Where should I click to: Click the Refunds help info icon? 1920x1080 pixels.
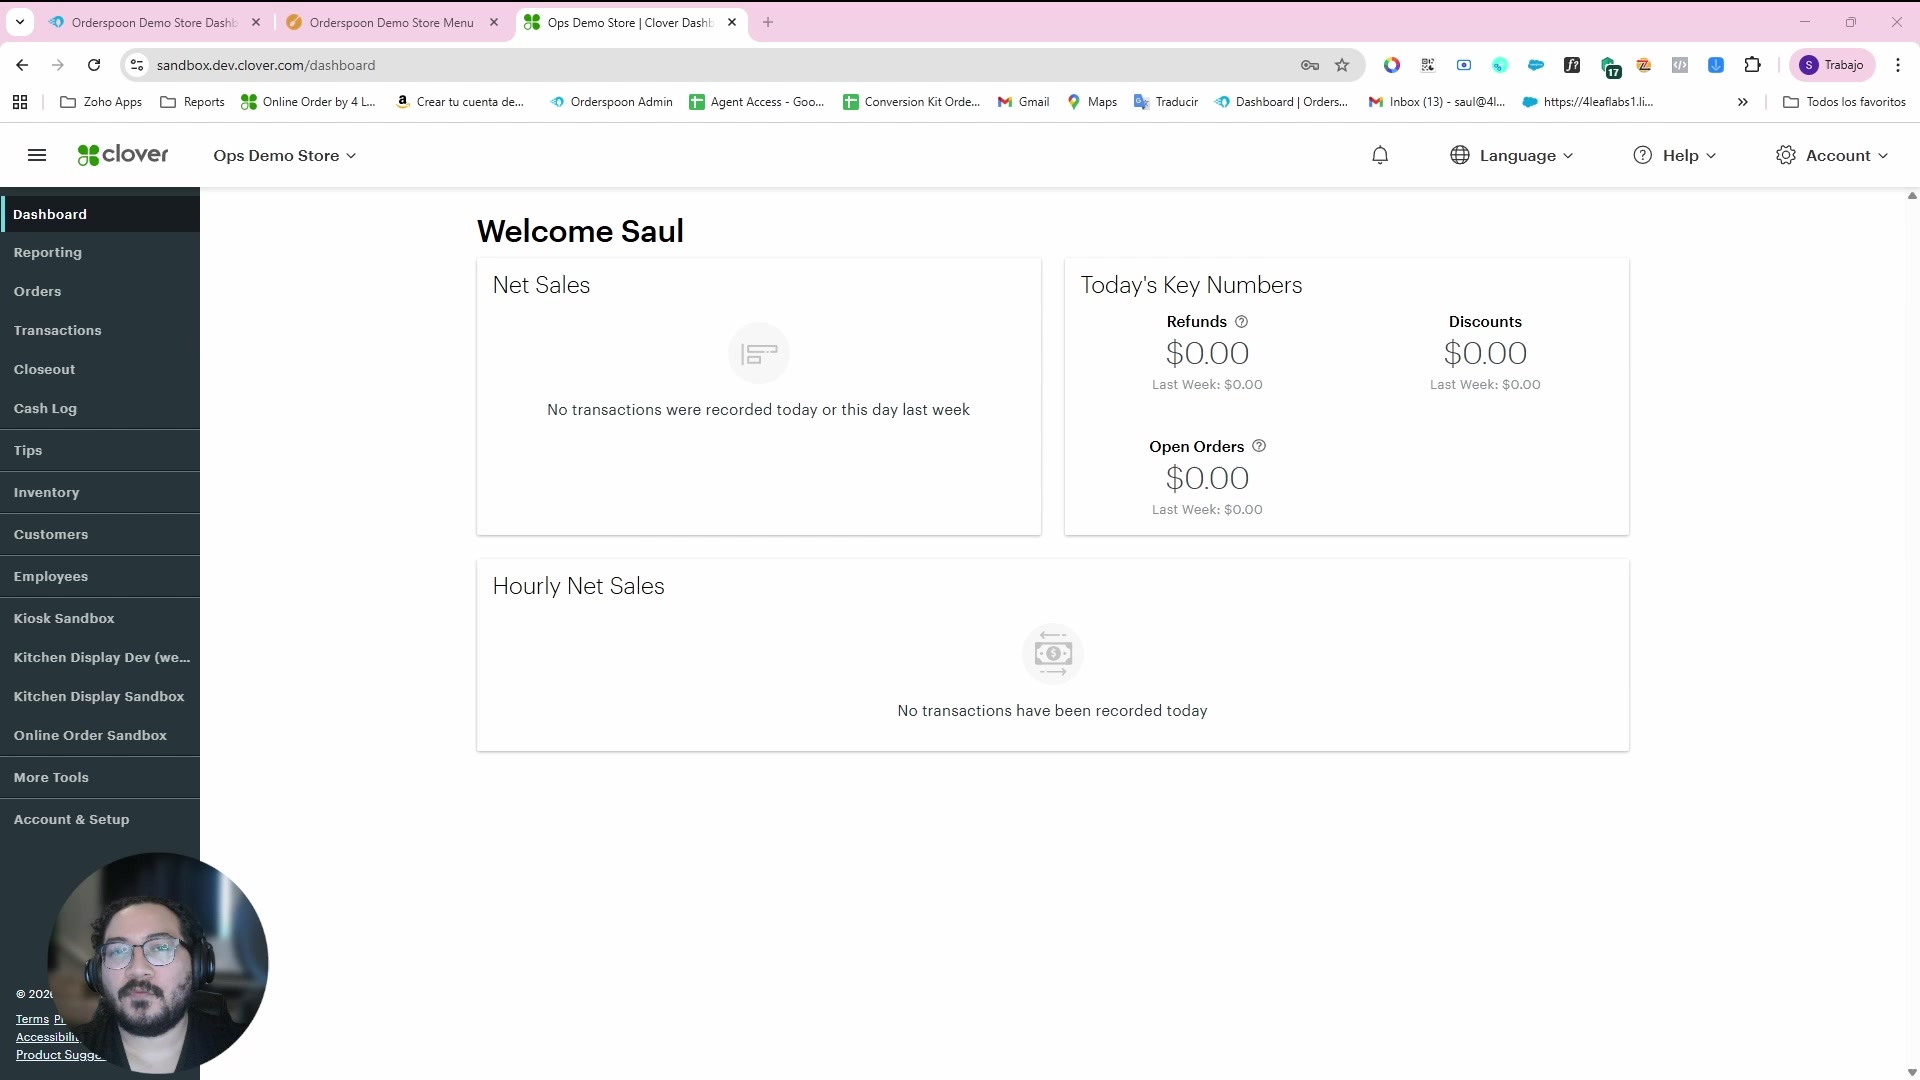(x=1242, y=322)
